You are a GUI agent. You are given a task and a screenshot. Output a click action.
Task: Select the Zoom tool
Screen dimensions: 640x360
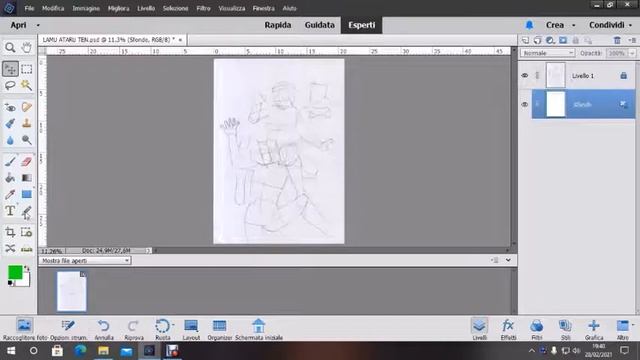10,47
